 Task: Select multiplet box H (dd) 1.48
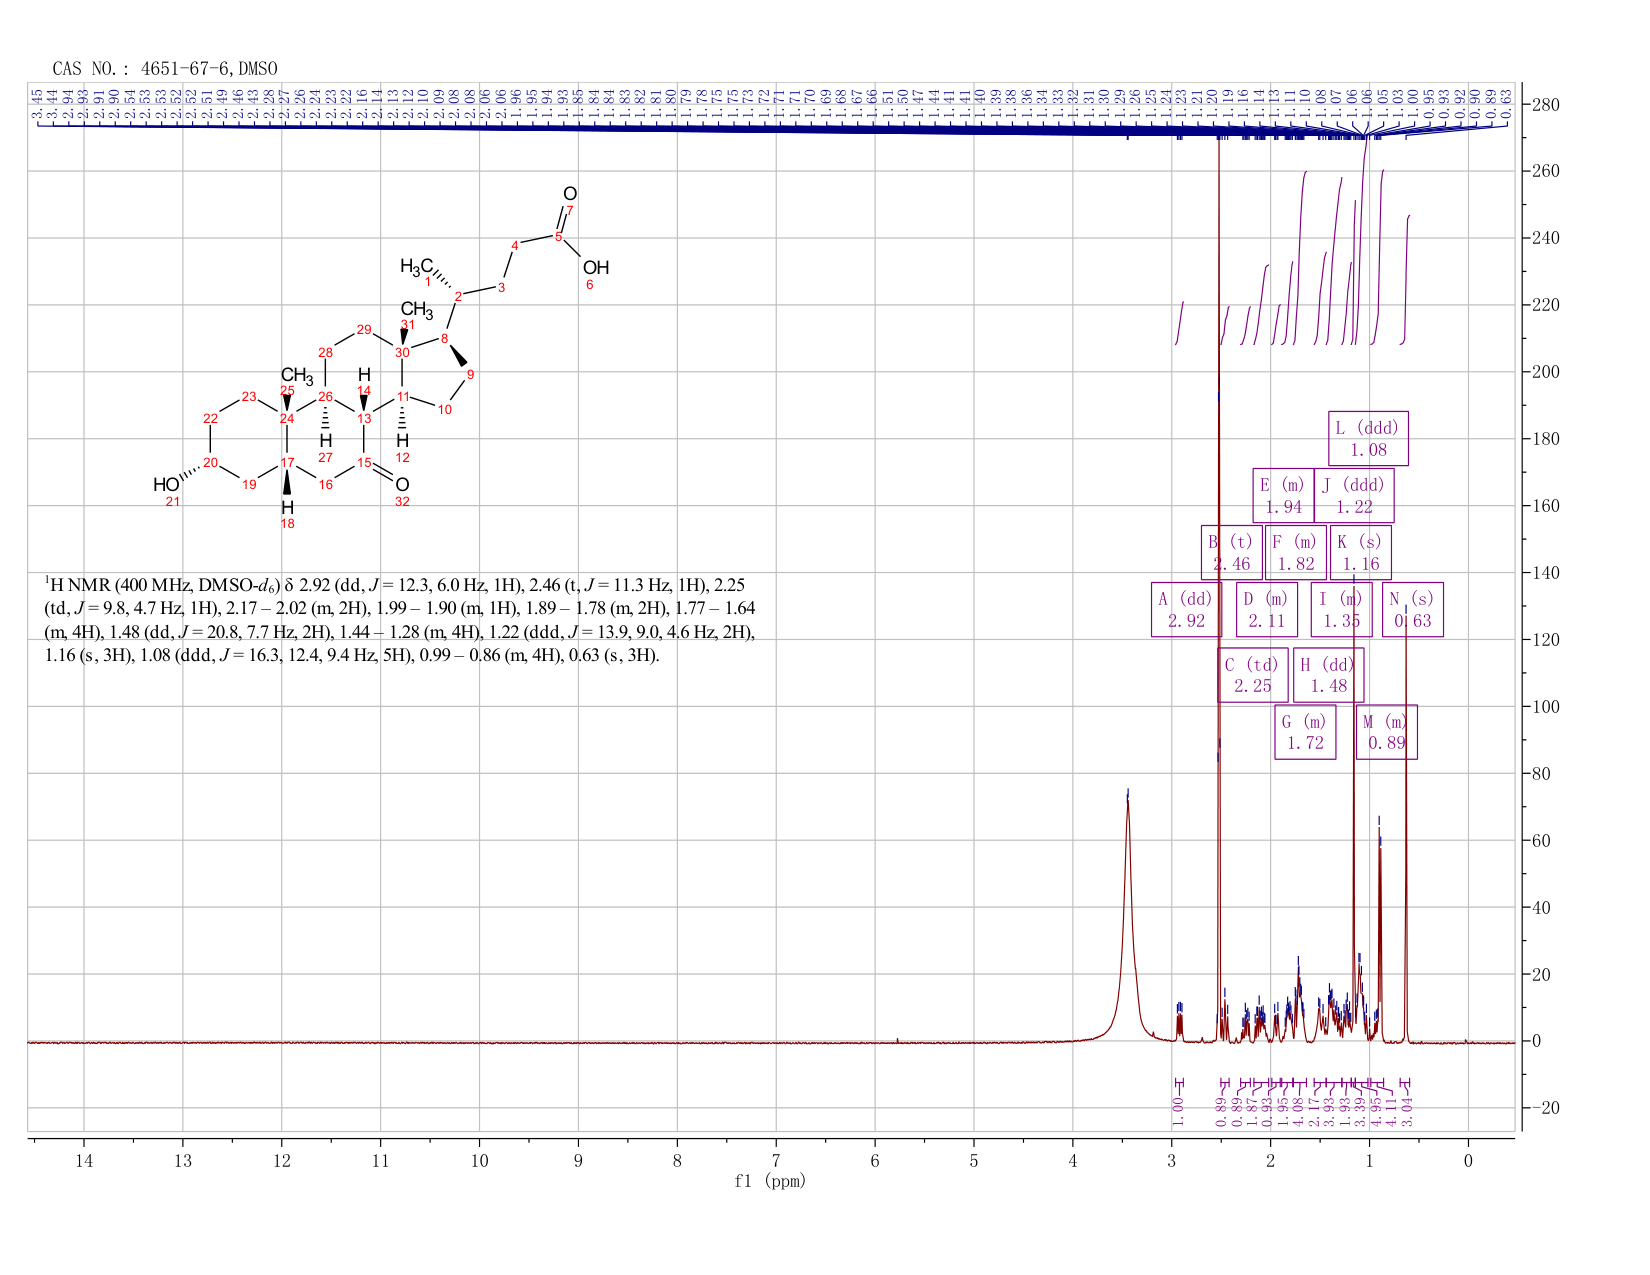(x=1328, y=675)
